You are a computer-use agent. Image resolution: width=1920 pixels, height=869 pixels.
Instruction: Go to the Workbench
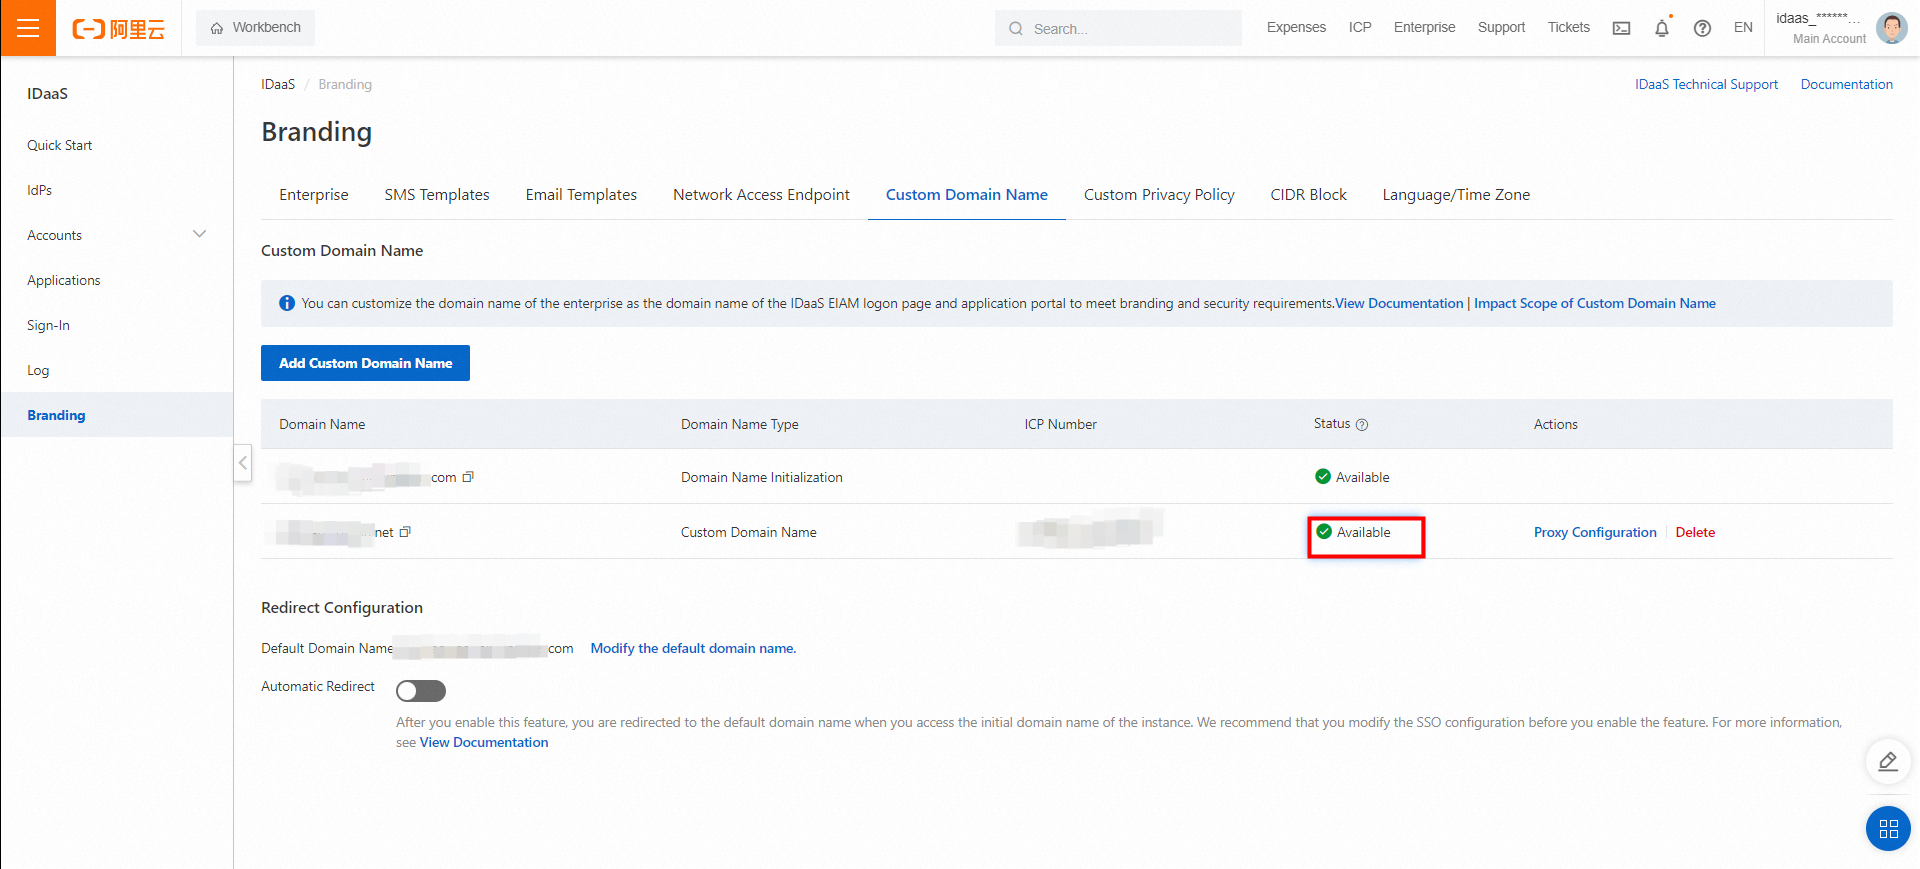pyautogui.click(x=256, y=28)
